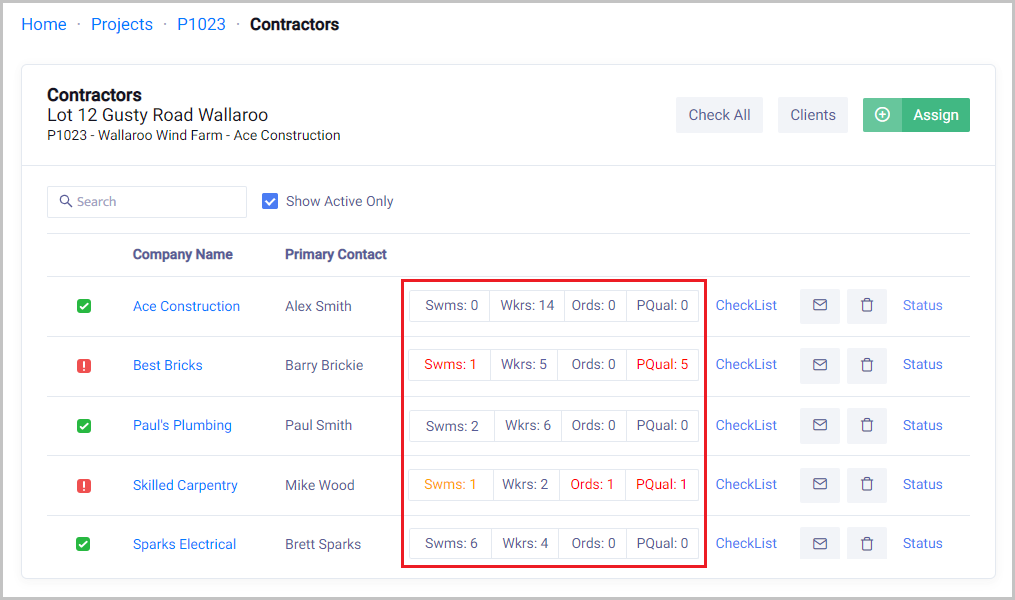The height and width of the screenshot is (600, 1015).
Task: Click the email icon for Ace Construction
Action: click(x=820, y=305)
